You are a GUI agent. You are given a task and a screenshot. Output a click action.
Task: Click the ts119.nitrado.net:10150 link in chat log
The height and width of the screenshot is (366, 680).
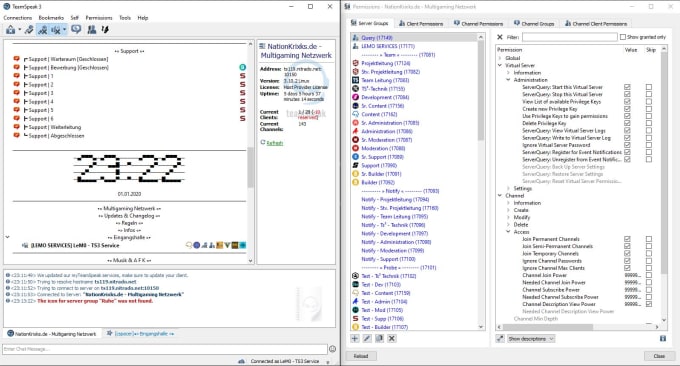(130, 288)
